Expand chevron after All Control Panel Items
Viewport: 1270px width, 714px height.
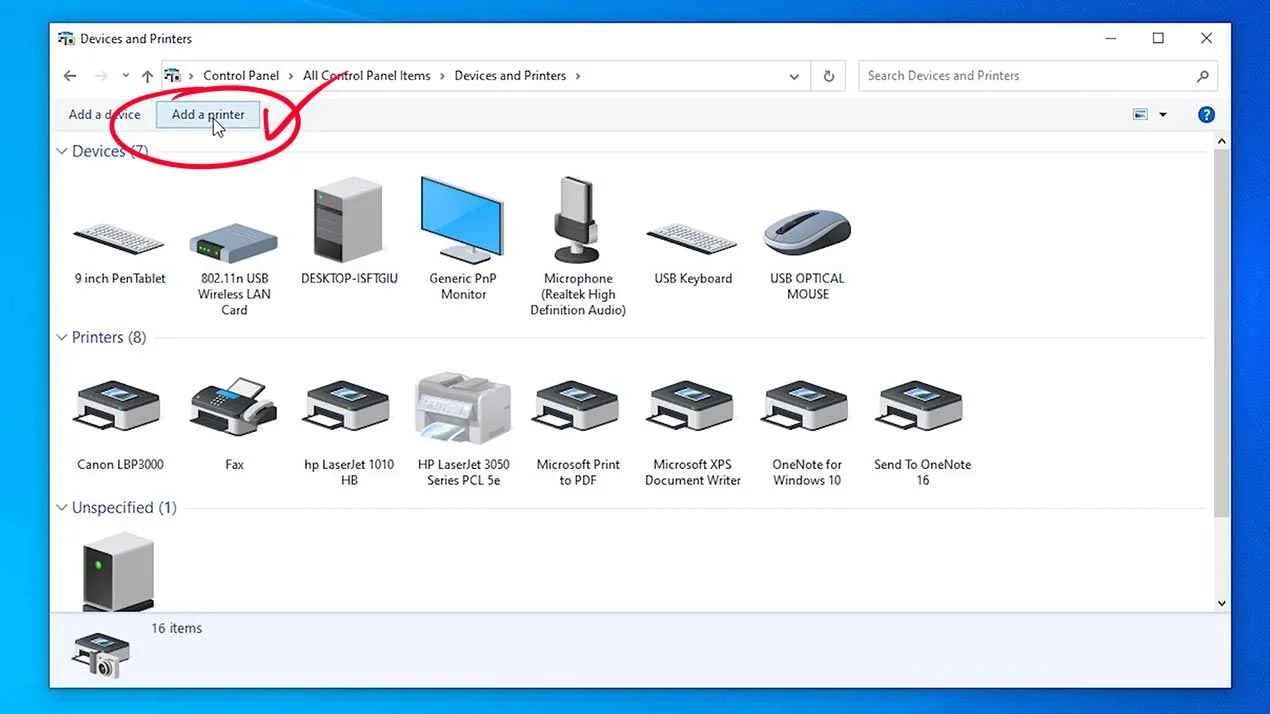tap(442, 76)
